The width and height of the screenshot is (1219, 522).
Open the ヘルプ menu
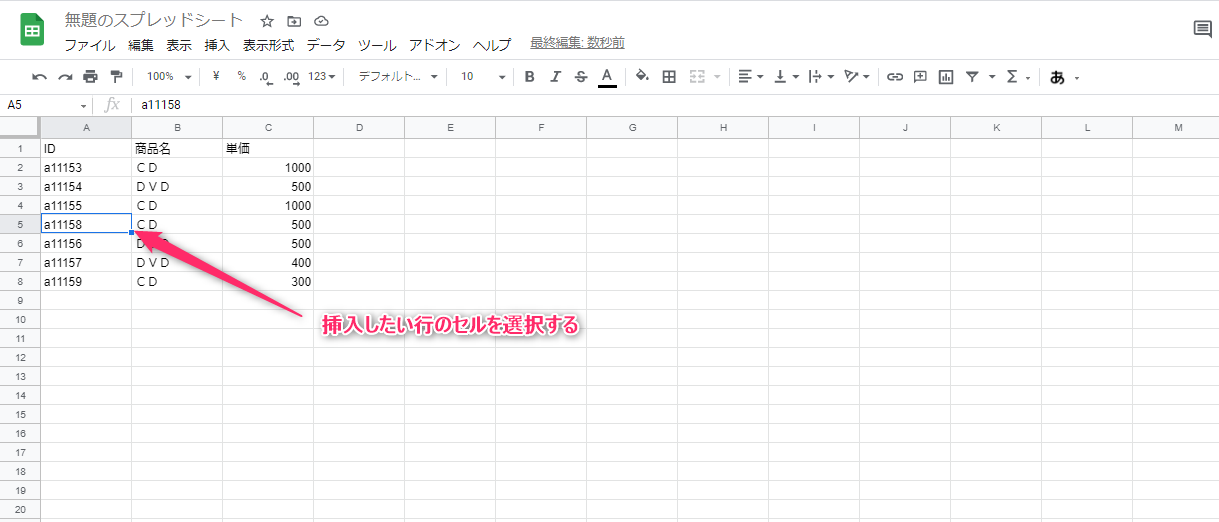click(492, 45)
